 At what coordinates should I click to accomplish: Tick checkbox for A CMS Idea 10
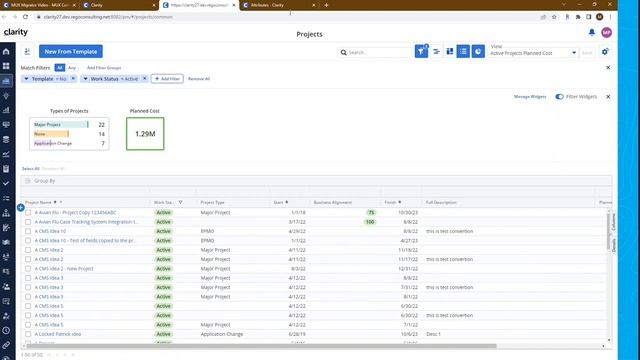[28, 231]
